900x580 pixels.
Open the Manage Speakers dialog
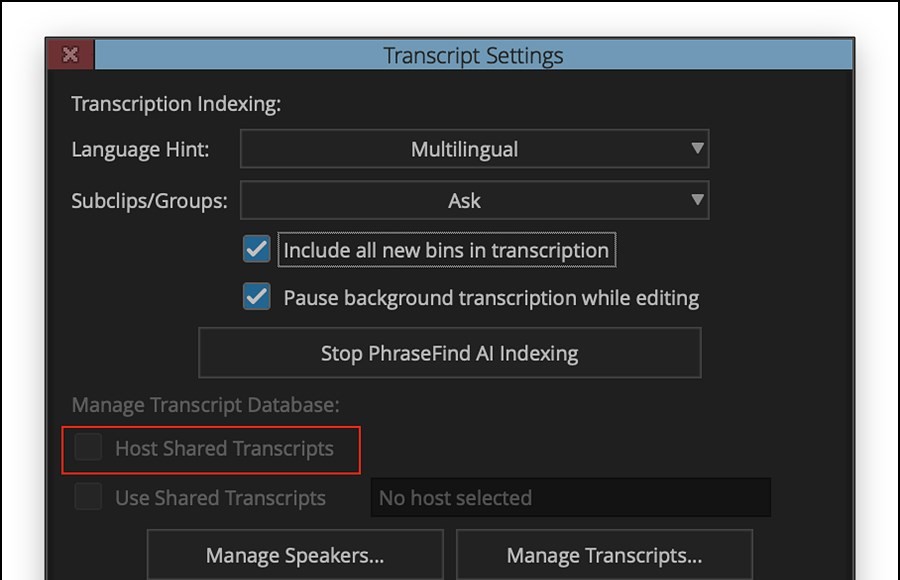[x=295, y=555]
